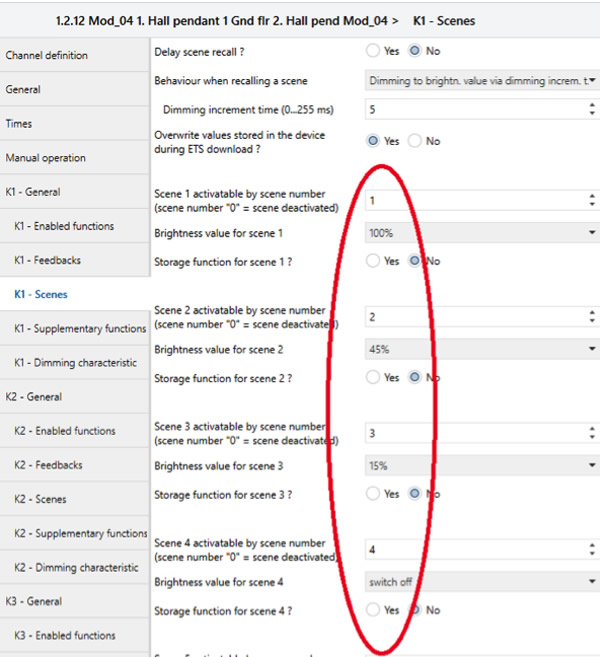The image size is (600, 657).
Task: Choose No for Overwrite values during ETS download
Action: (x=414, y=141)
